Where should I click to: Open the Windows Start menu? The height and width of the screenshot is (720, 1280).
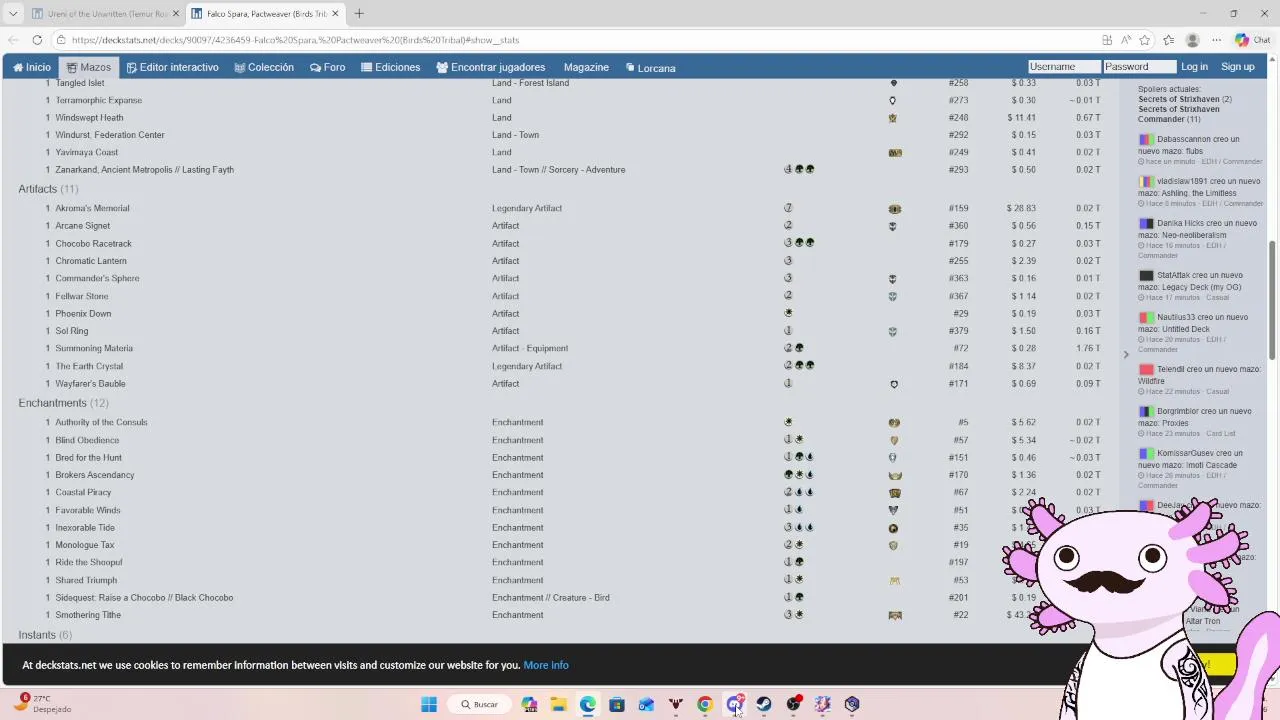coord(429,704)
